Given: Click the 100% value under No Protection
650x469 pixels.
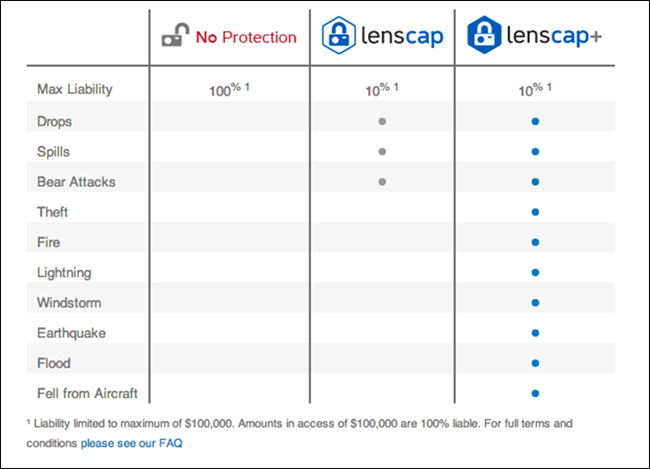Looking at the screenshot, I should point(229,90).
